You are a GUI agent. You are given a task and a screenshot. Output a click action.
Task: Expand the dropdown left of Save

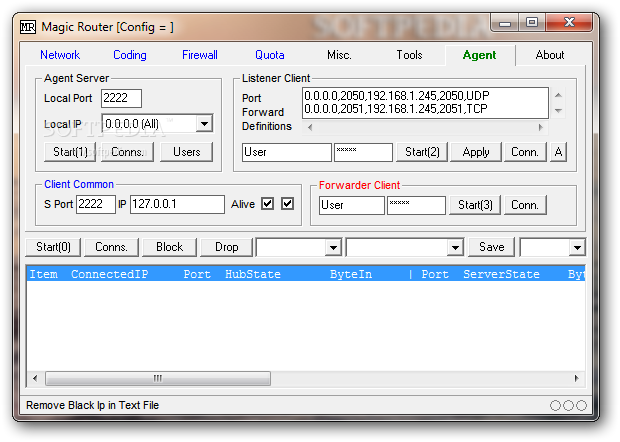tap(455, 247)
